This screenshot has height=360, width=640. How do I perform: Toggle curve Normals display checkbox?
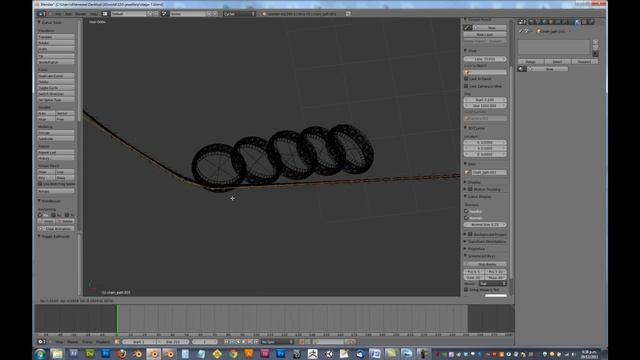tap(466, 218)
